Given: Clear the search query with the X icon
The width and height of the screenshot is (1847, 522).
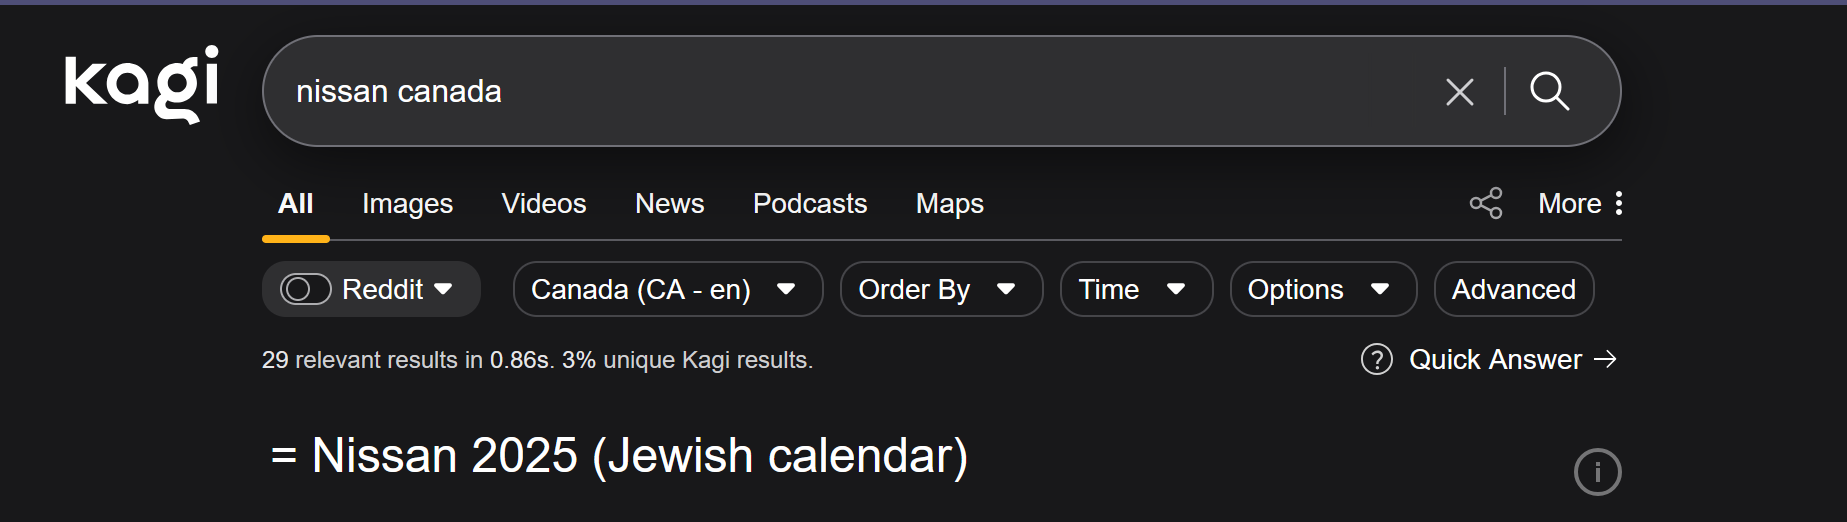Looking at the screenshot, I should [1459, 92].
